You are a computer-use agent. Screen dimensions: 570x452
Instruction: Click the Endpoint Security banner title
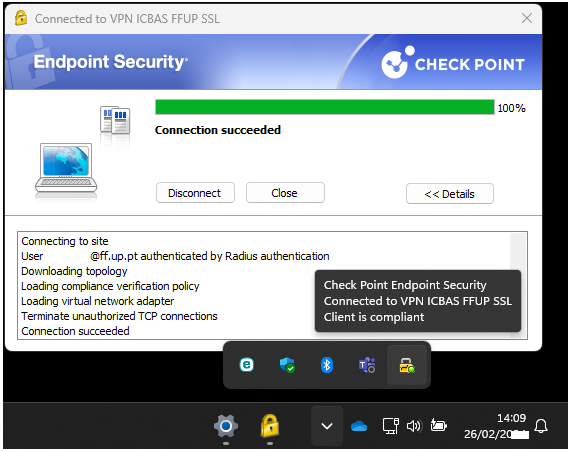(x=111, y=62)
